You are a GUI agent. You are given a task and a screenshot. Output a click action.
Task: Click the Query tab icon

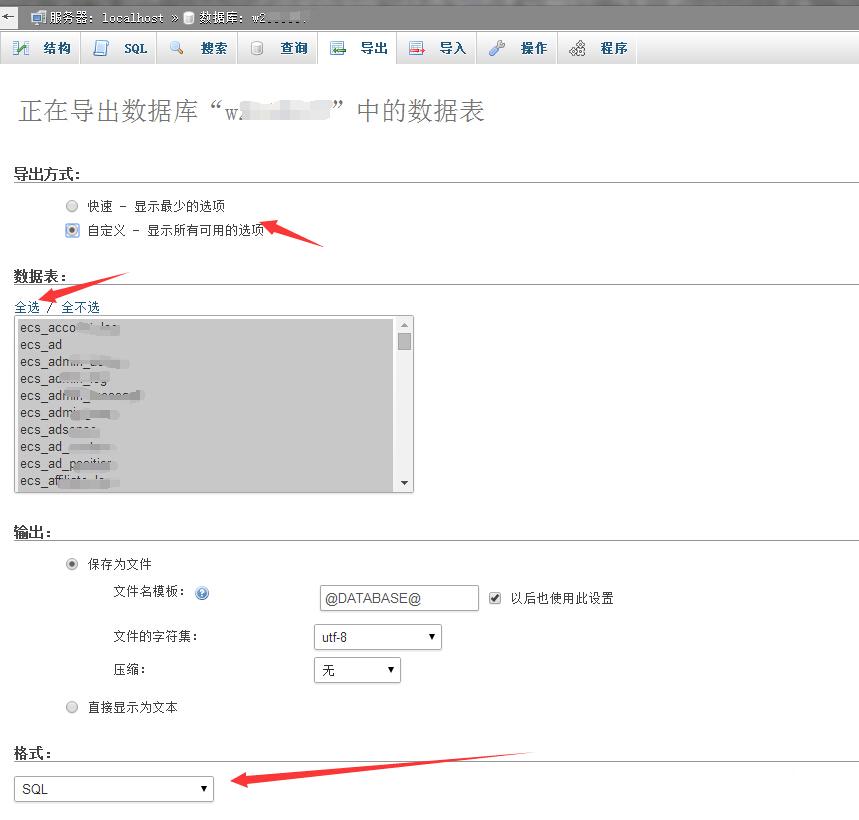pyautogui.click(x=257, y=48)
